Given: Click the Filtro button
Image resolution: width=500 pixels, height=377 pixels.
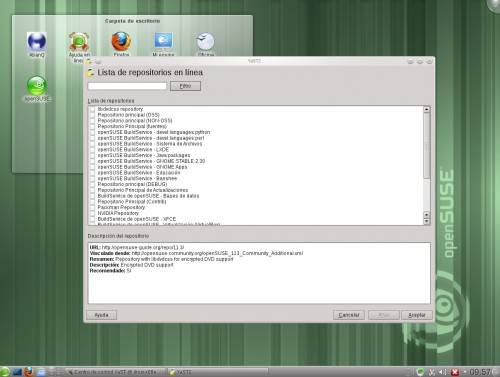Looking at the screenshot, I should tap(185, 86).
